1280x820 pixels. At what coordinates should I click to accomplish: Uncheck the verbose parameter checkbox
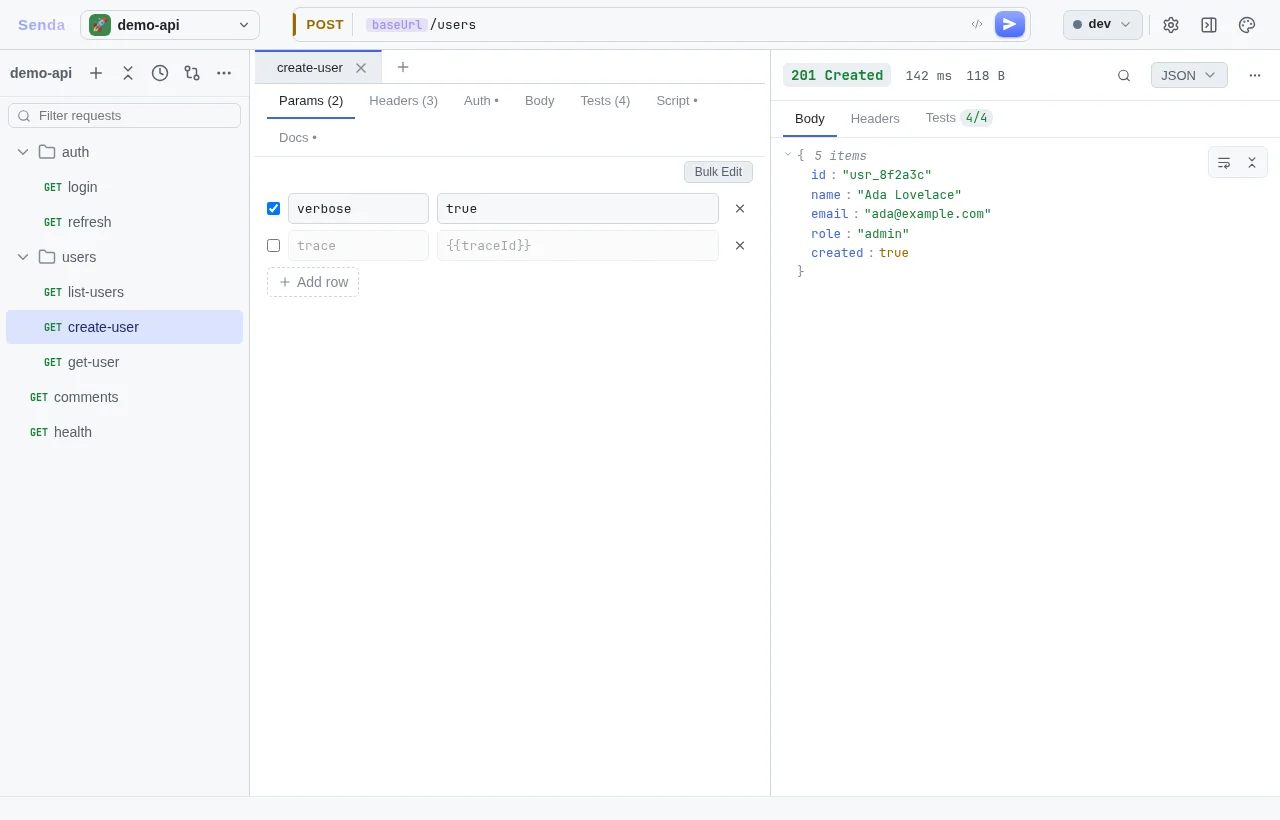pyautogui.click(x=273, y=208)
